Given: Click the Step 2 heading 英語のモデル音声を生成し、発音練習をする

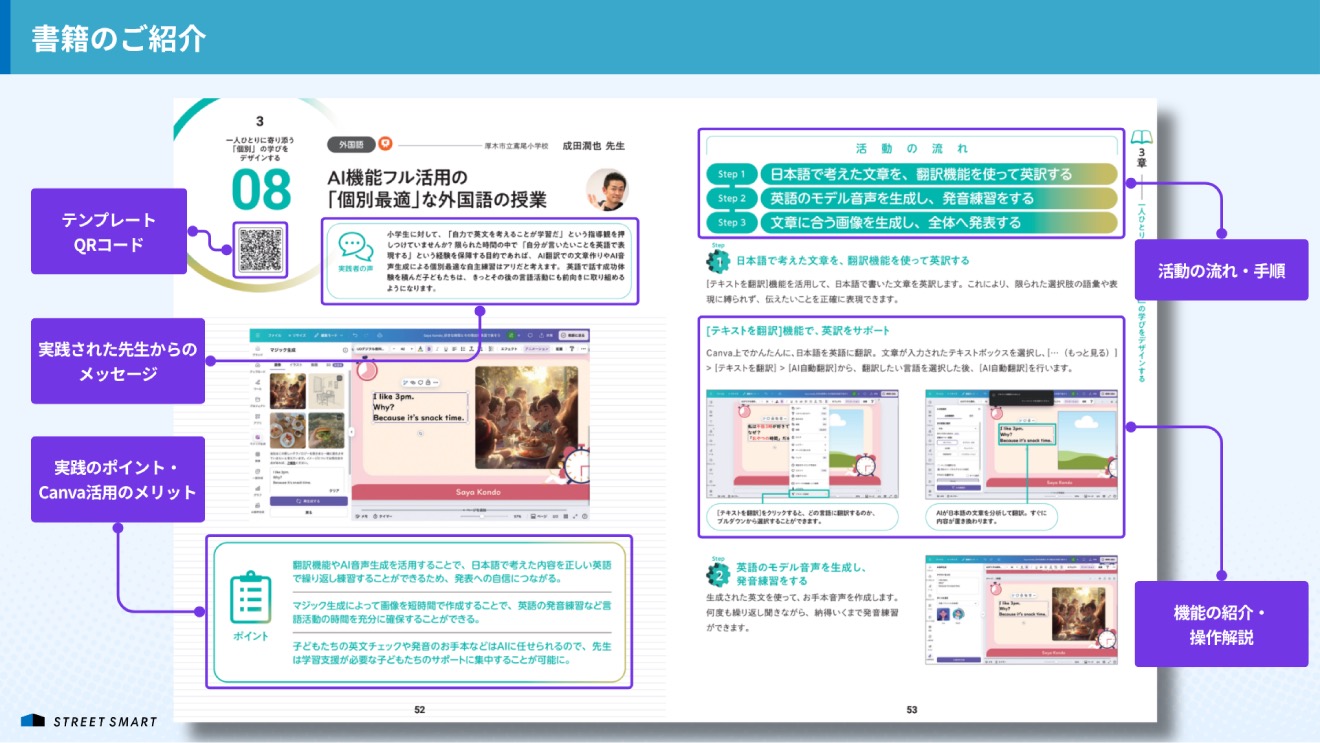Looking at the screenshot, I should [800, 573].
